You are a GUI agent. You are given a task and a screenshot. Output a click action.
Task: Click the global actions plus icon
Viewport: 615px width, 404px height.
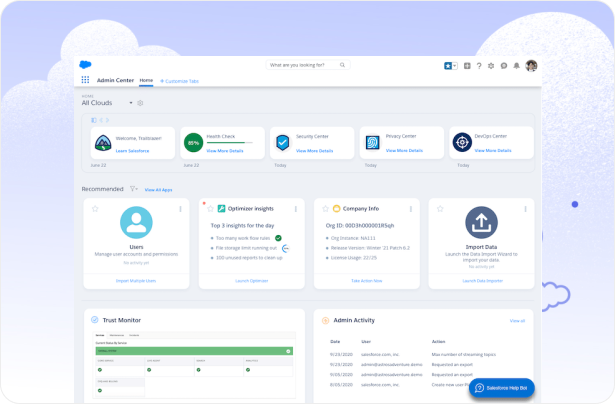pos(467,66)
